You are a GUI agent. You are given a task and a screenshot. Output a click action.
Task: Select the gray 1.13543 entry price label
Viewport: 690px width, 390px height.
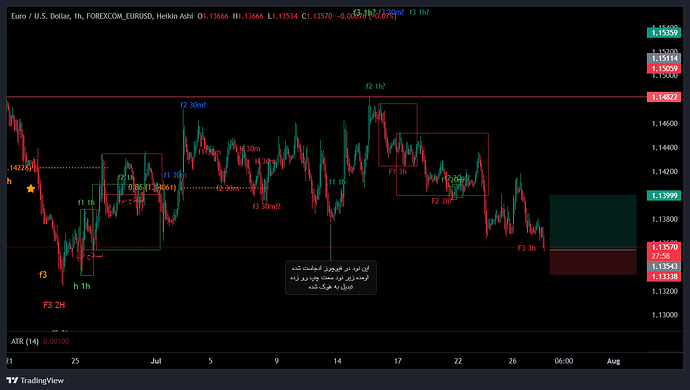point(664,266)
